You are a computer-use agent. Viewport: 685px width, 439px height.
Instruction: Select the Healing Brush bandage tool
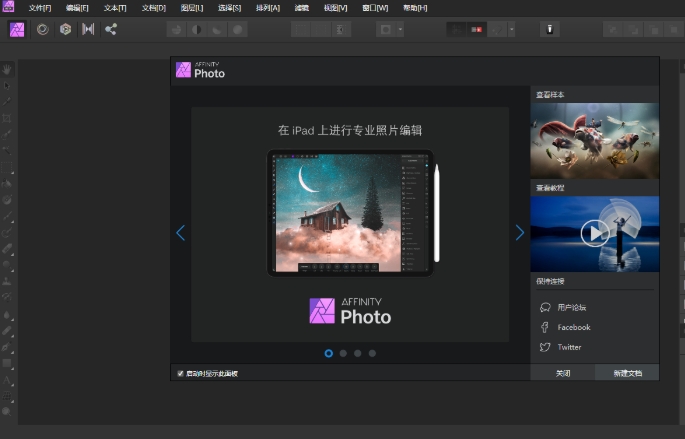7,331
